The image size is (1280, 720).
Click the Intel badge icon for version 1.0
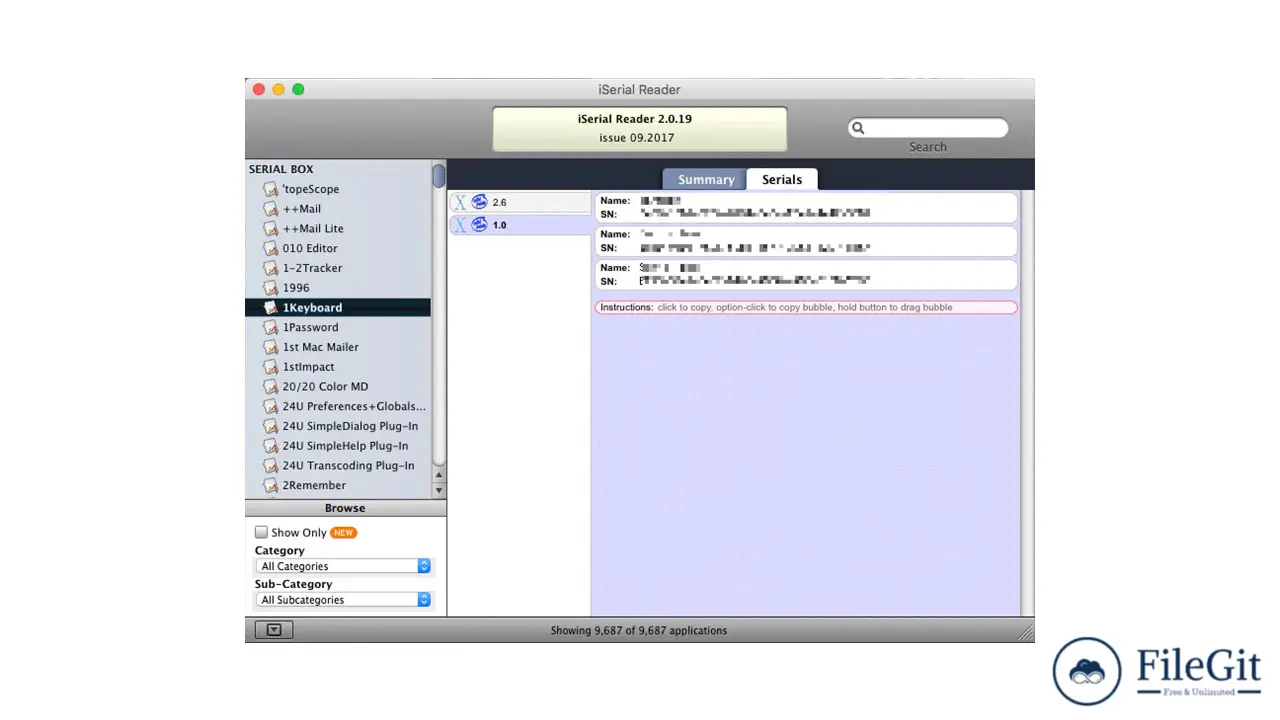(x=479, y=225)
